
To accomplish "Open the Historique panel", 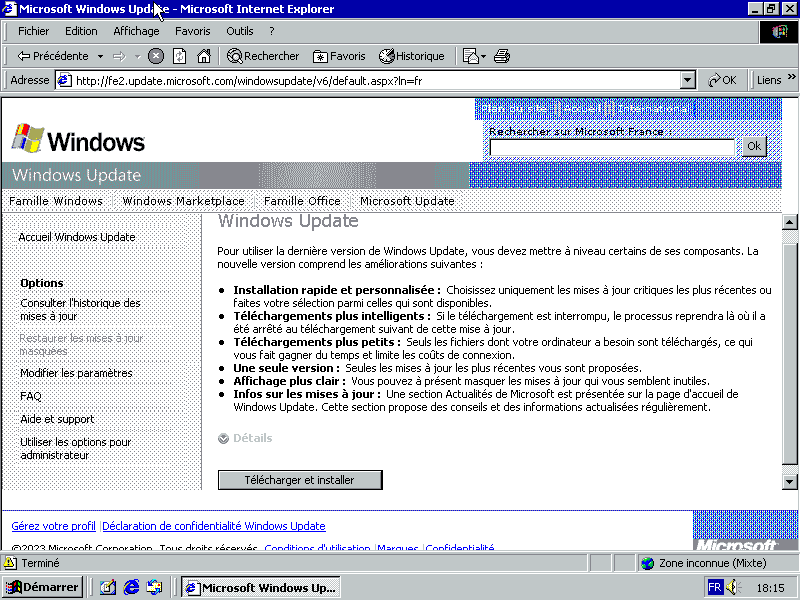I will 412,56.
